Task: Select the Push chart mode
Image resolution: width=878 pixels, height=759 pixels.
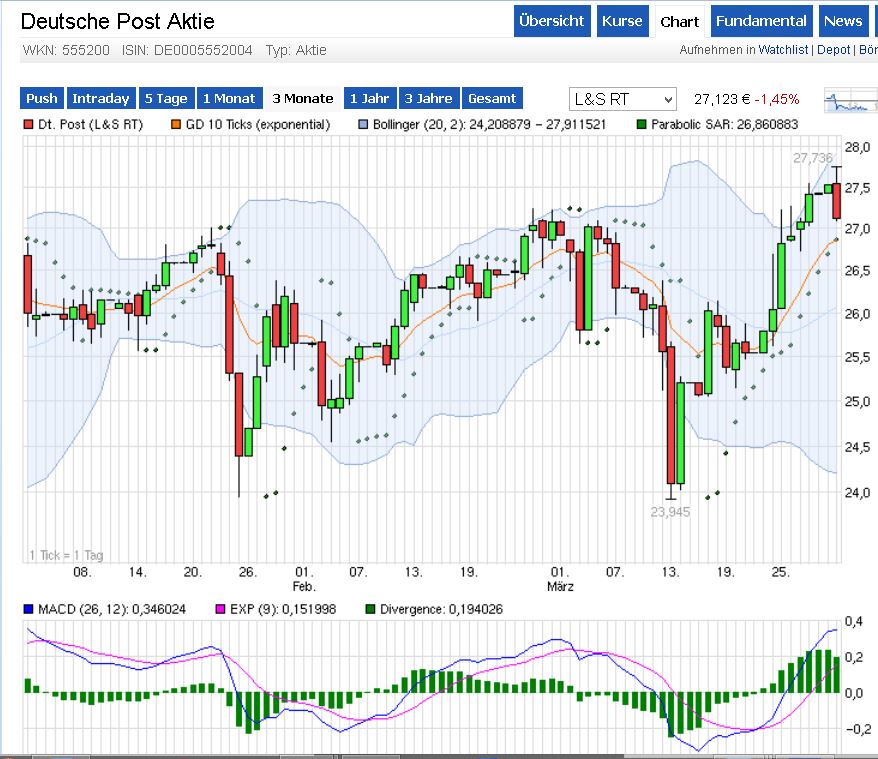Action: point(42,99)
